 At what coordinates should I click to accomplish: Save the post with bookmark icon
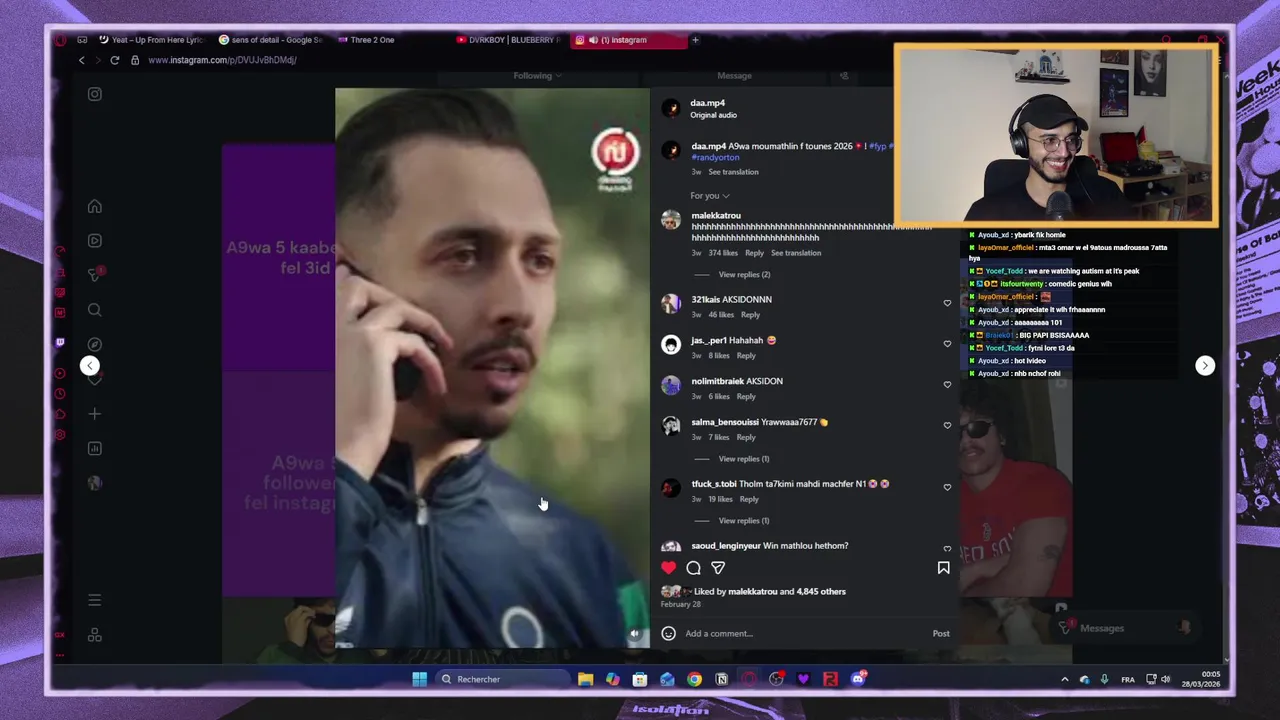943,568
